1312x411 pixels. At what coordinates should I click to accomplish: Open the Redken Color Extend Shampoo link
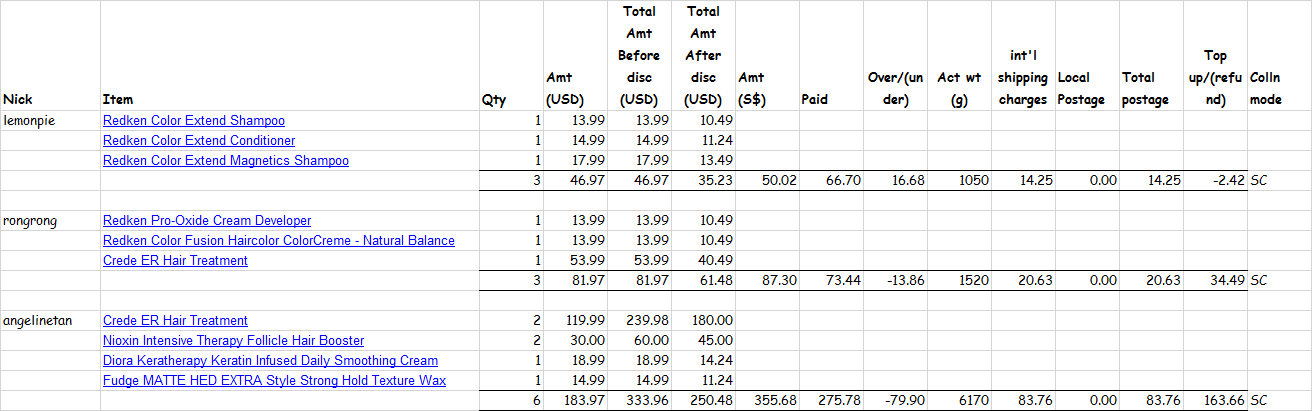coord(194,120)
